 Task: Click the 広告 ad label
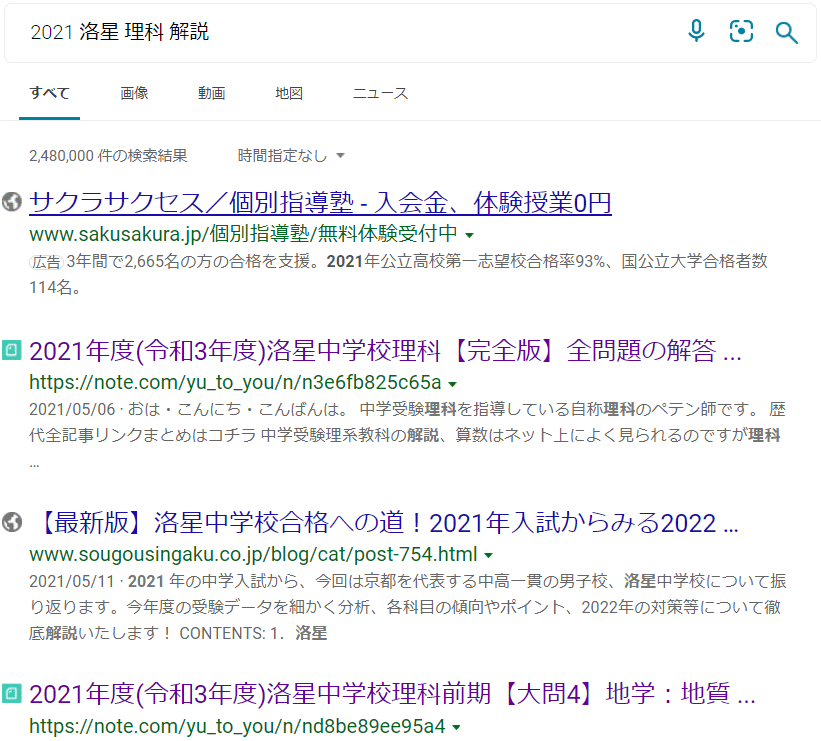coord(46,262)
